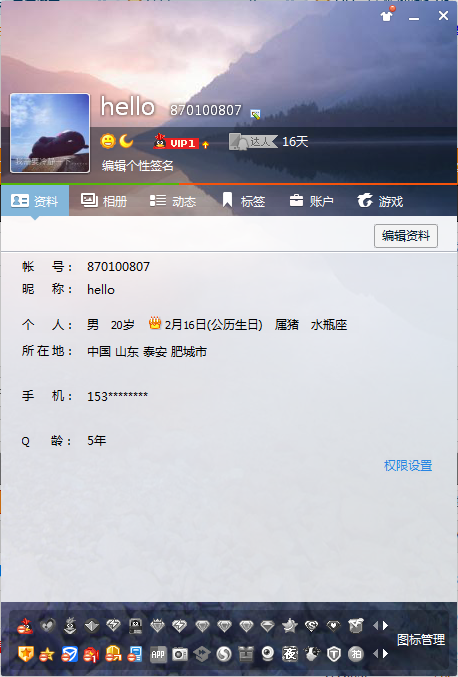Screen dimensions: 458x677
Task: Click the 夜 night icon
Action: [290, 654]
